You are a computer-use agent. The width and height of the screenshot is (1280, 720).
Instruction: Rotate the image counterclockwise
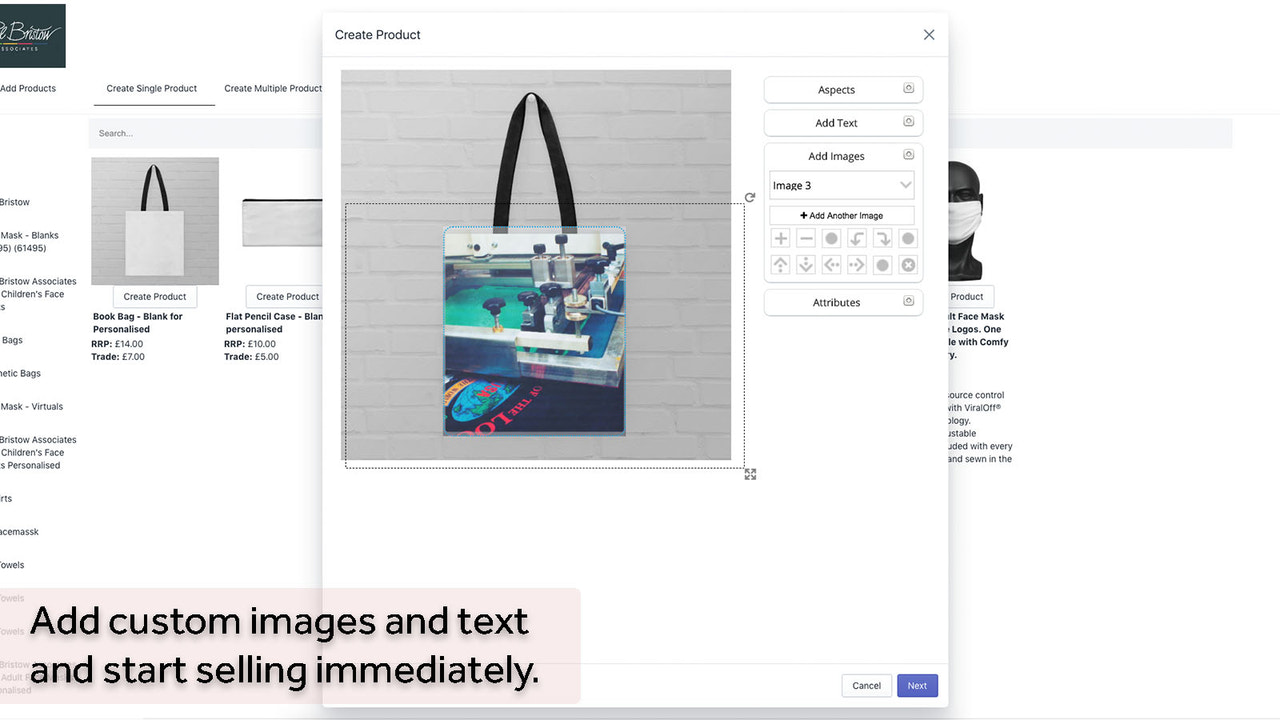(x=857, y=238)
